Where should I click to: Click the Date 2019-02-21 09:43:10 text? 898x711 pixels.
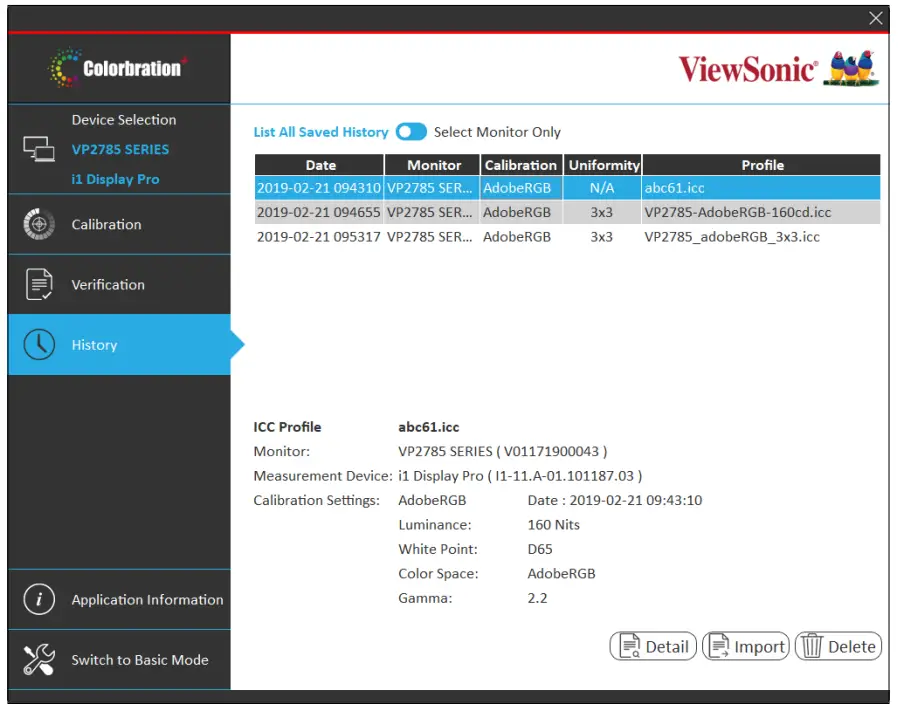coord(615,500)
